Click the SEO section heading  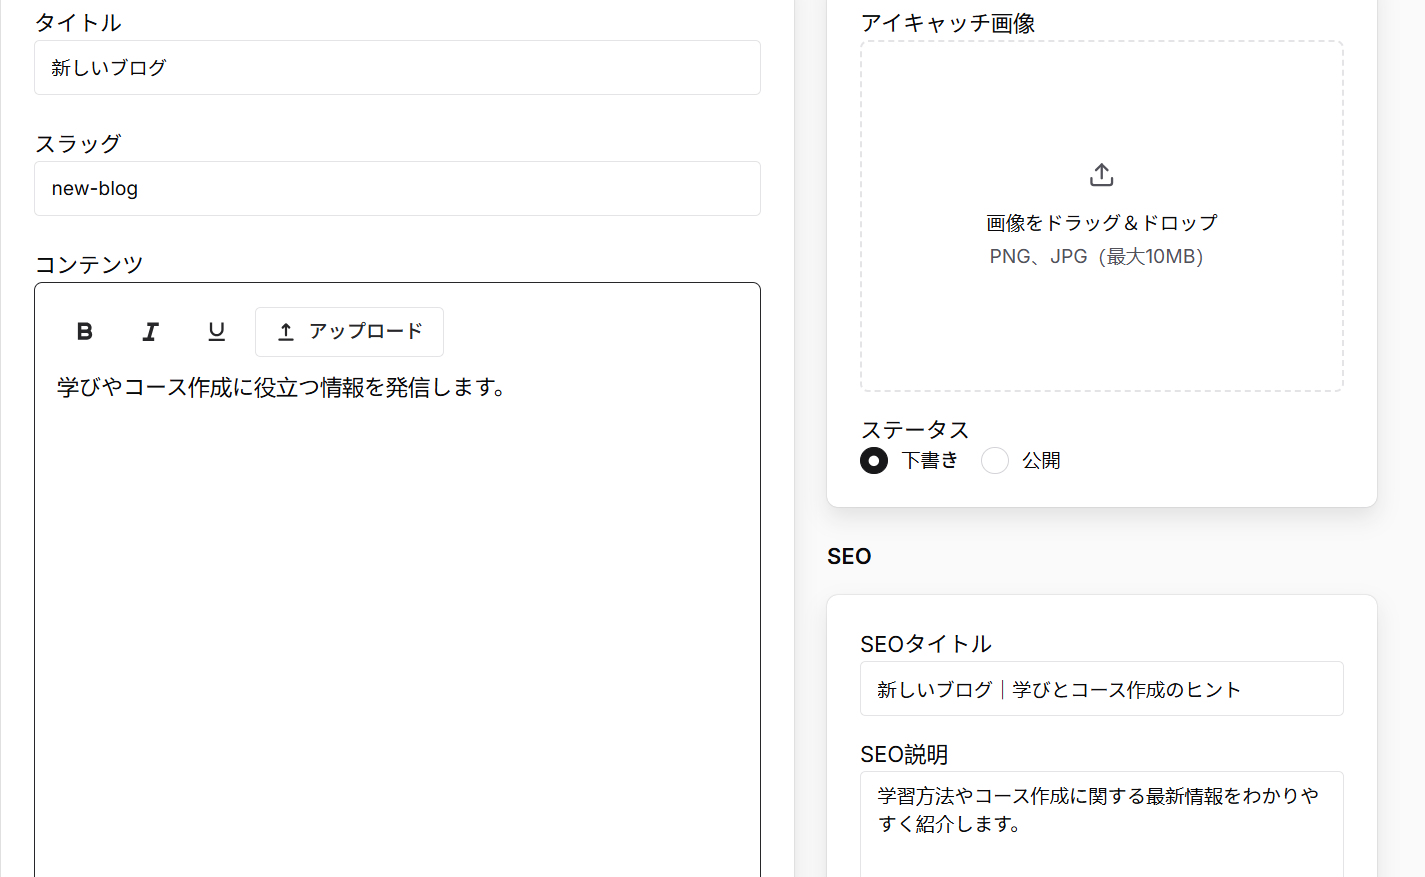point(848,556)
